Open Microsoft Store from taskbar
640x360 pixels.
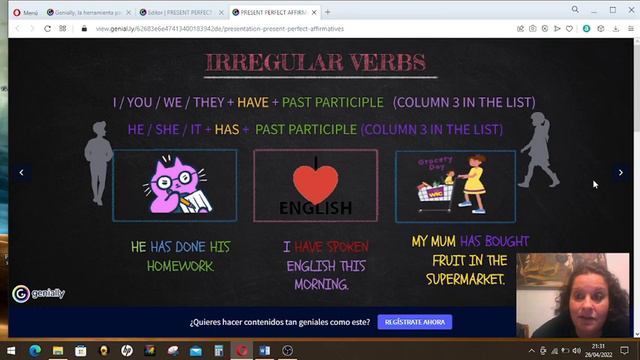81,351
